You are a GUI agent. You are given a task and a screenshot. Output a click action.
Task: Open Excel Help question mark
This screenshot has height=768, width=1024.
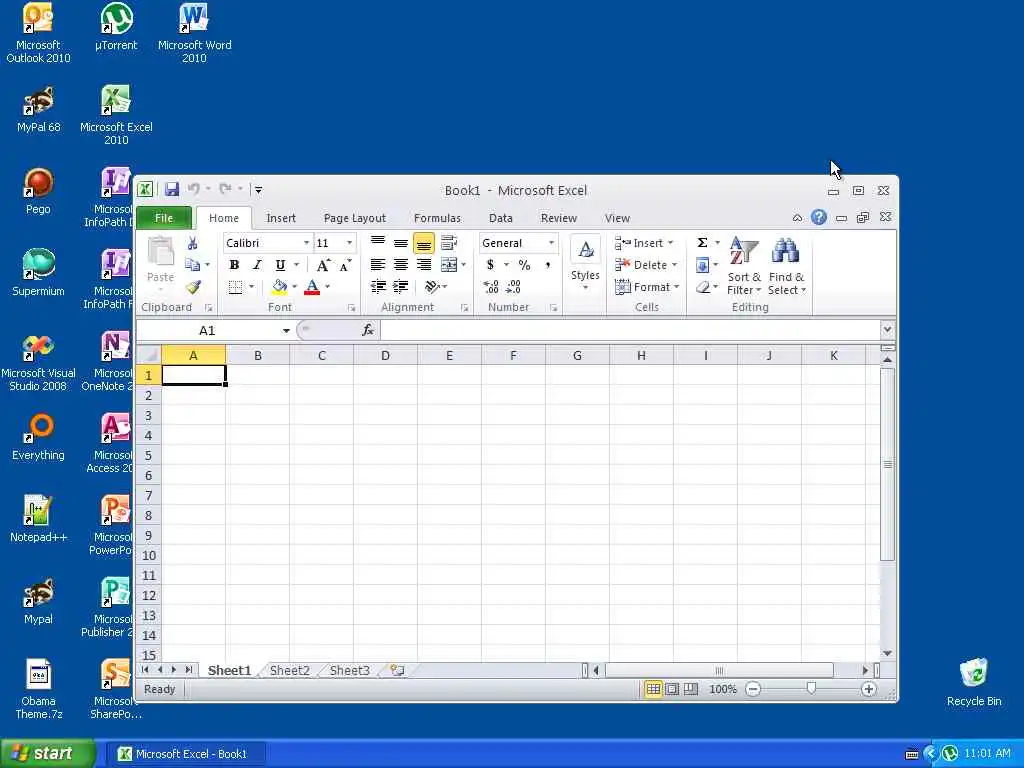pos(818,217)
